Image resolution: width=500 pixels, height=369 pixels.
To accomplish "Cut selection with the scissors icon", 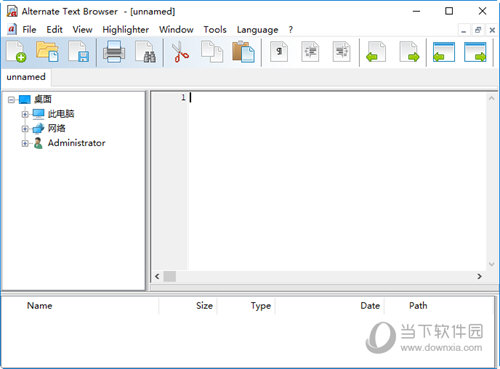I will click(180, 52).
